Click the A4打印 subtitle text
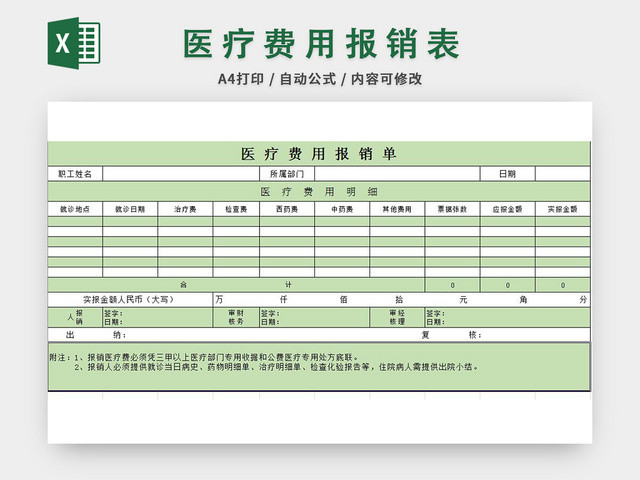Image resolution: width=640 pixels, height=480 pixels. point(241,79)
